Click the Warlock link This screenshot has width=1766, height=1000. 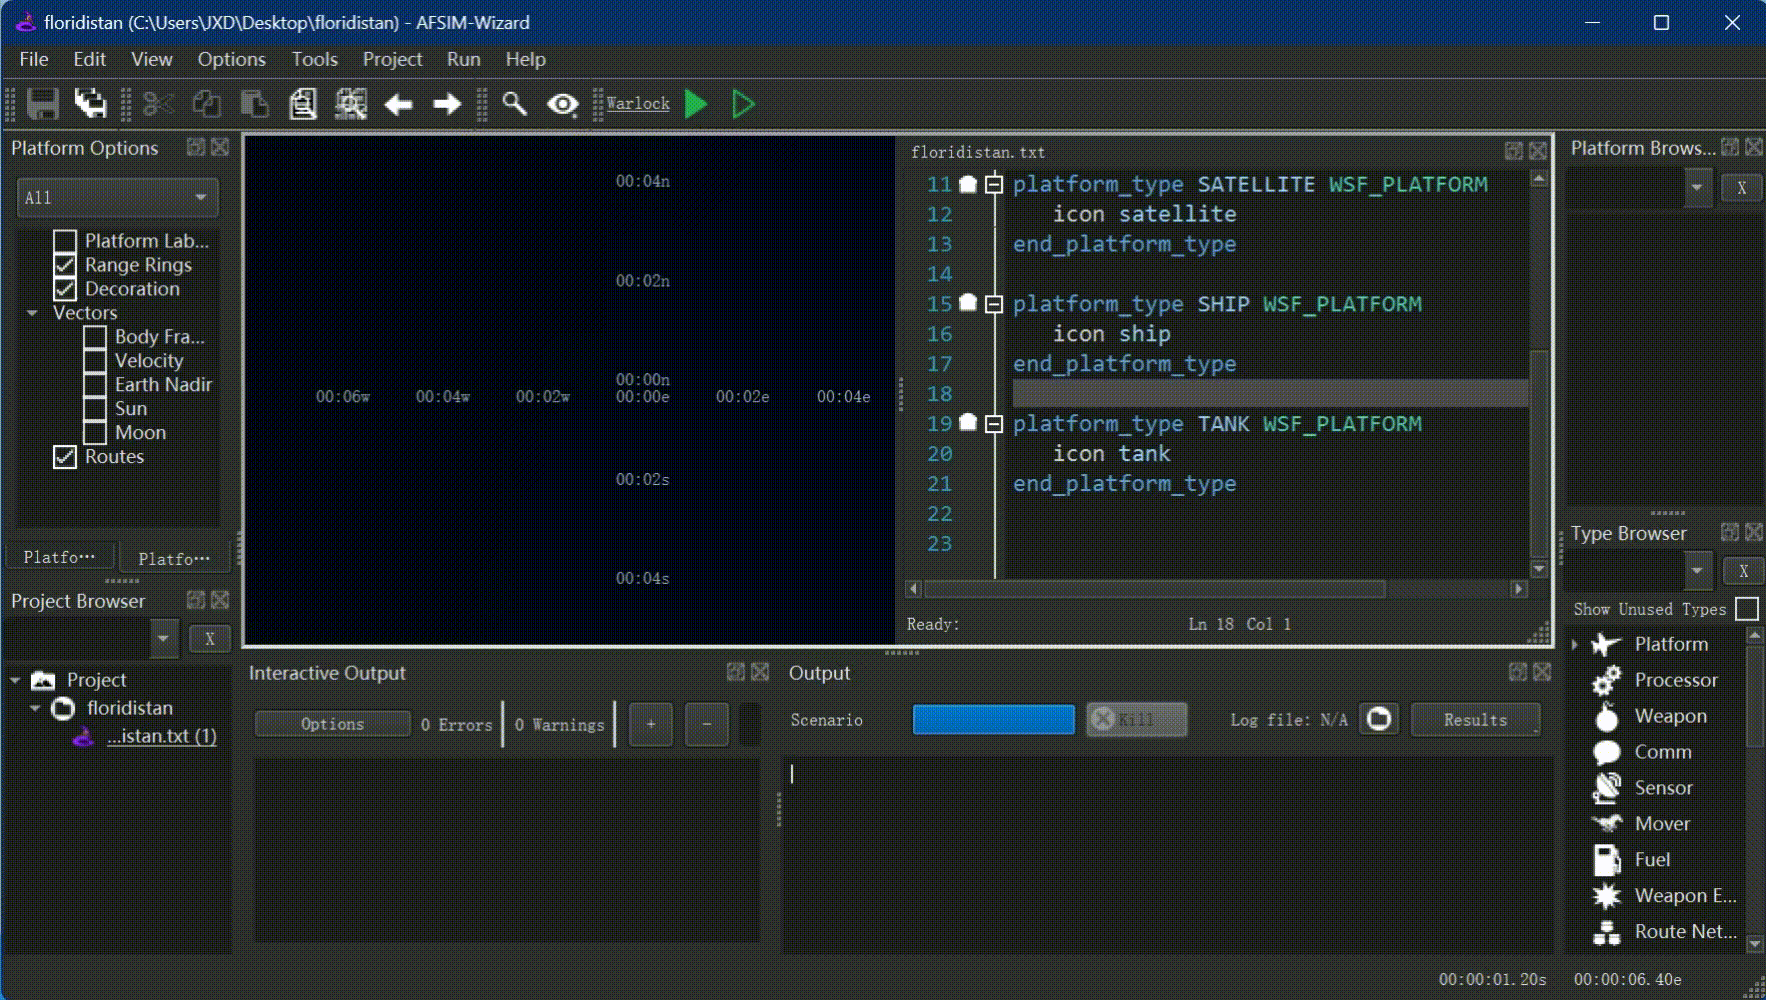(638, 103)
